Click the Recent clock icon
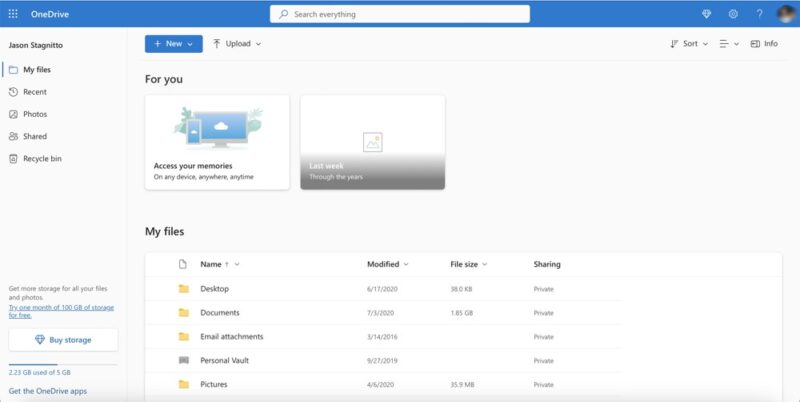Screen dimensions: 800x402 (13, 92)
